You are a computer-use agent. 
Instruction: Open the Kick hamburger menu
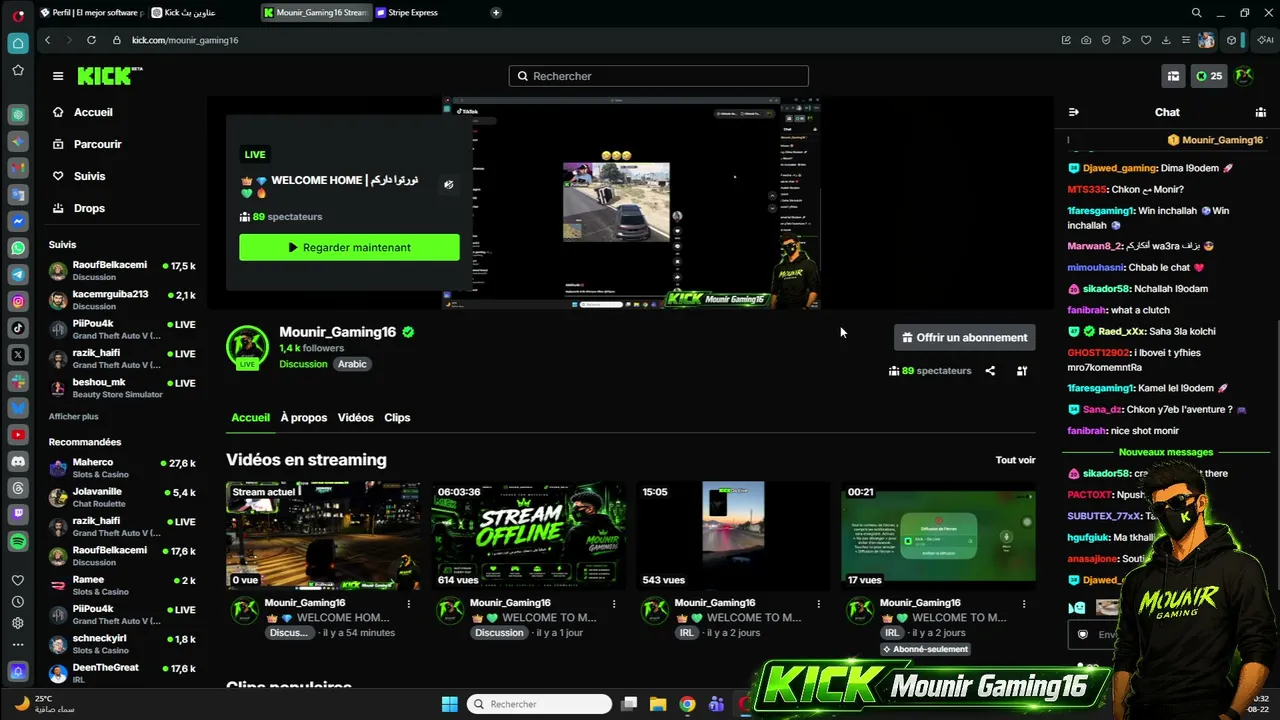pos(58,76)
